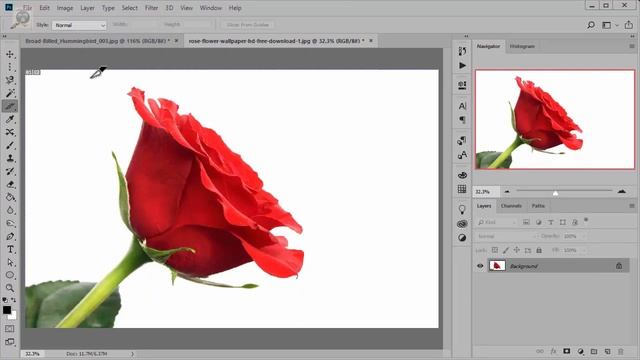The height and width of the screenshot is (360, 640).
Task: Open the Navigator panel options menu
Action: point(631,47)
